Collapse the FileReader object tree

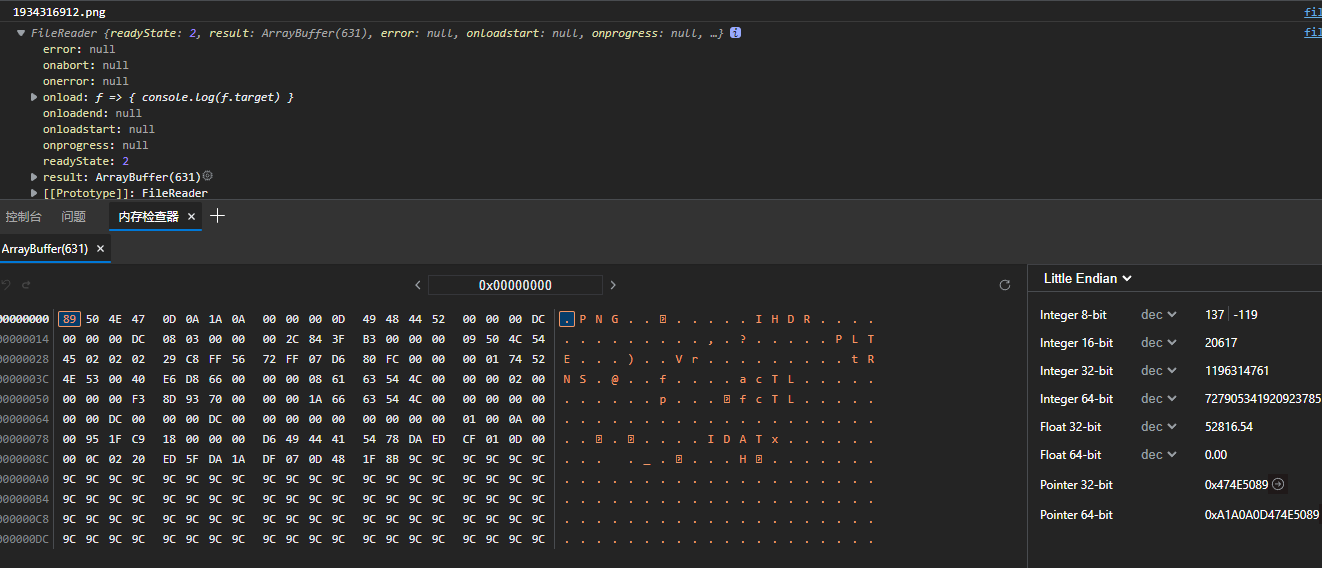pos(21,33)
